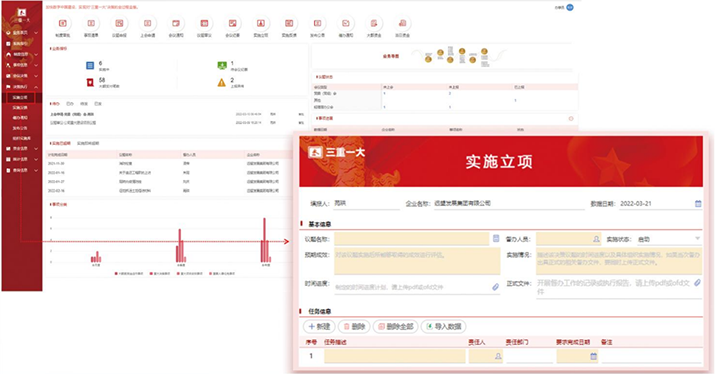Click the orange warning triangle stat icon
The width and height of the screenshot is (716, 374).
(x=221, y=83)
